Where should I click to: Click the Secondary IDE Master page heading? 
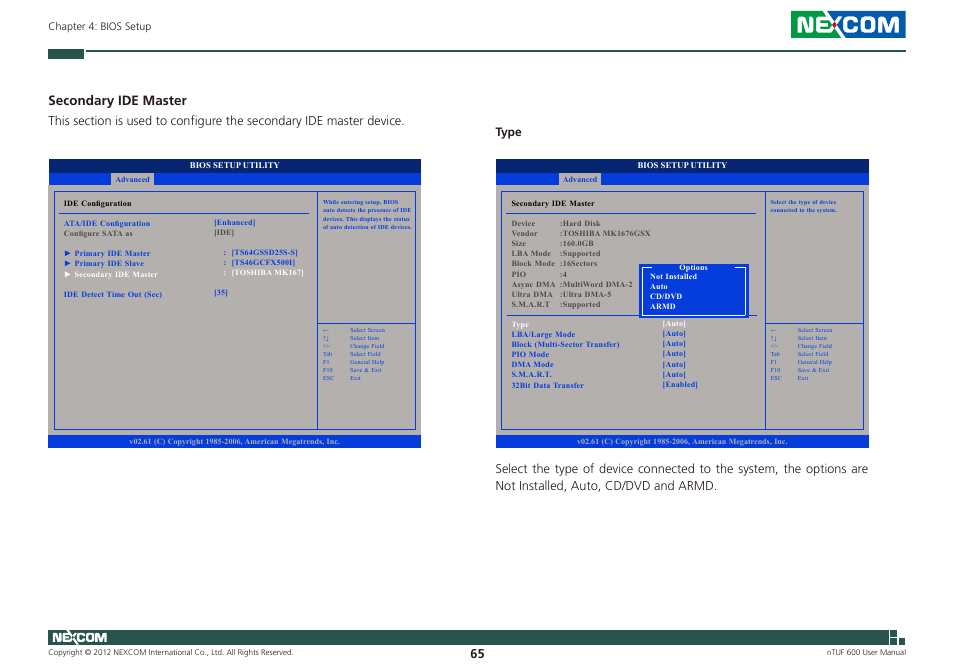click(117, 100)
